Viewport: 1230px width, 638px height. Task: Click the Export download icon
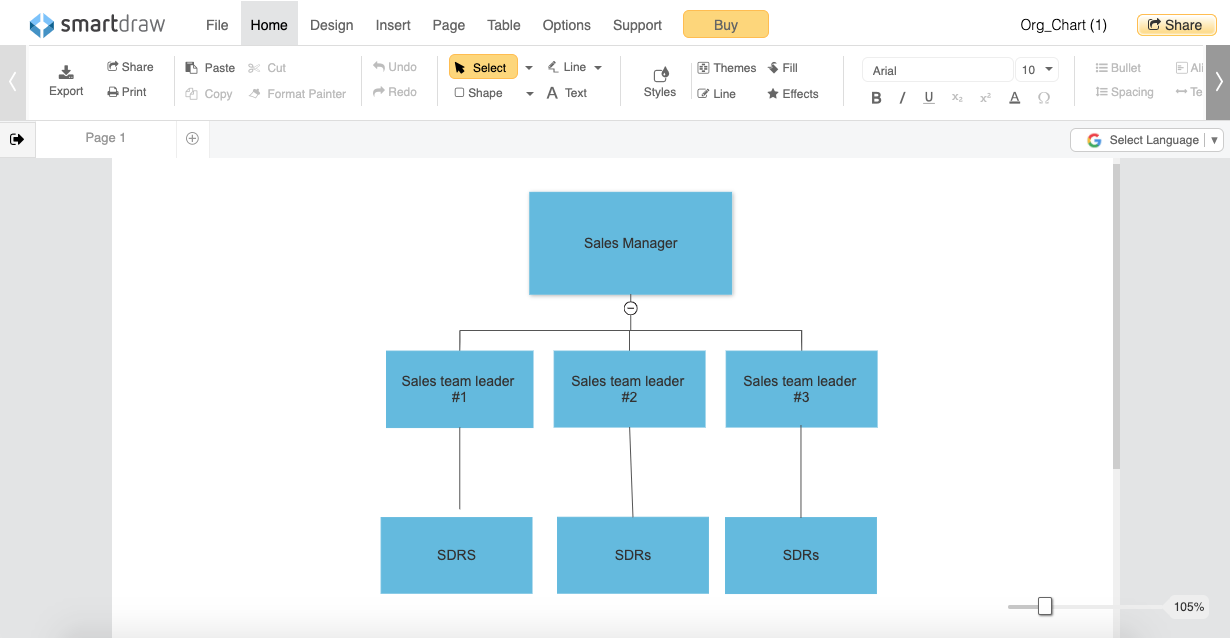pyautogui.click(x=66, y=71)
